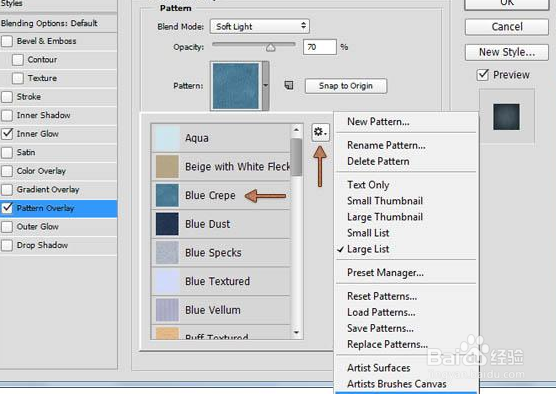Click the Cancel button
Image resolution: width=556 pixels, height=394 pixels.
507,27
